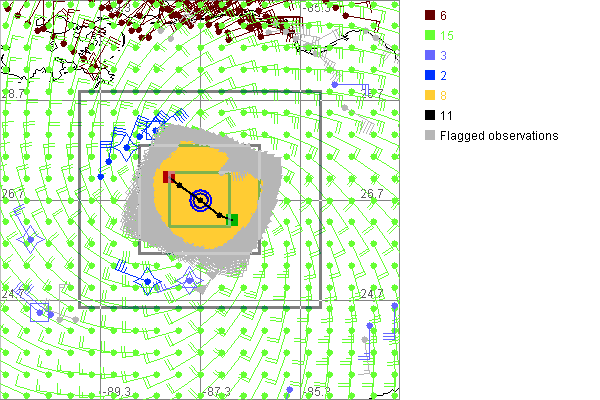Click the black legend swatch for 11

(429, 116)
